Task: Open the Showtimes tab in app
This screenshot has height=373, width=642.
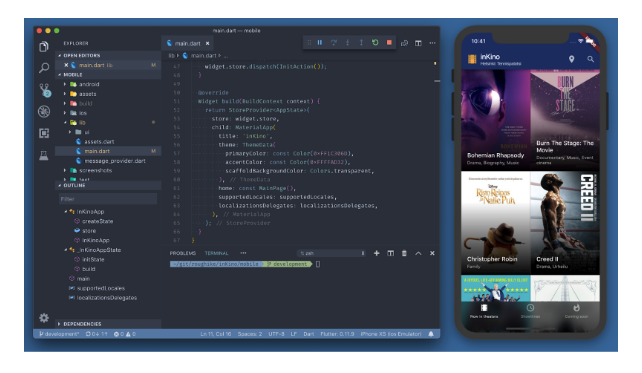Action: pos(530,311)
